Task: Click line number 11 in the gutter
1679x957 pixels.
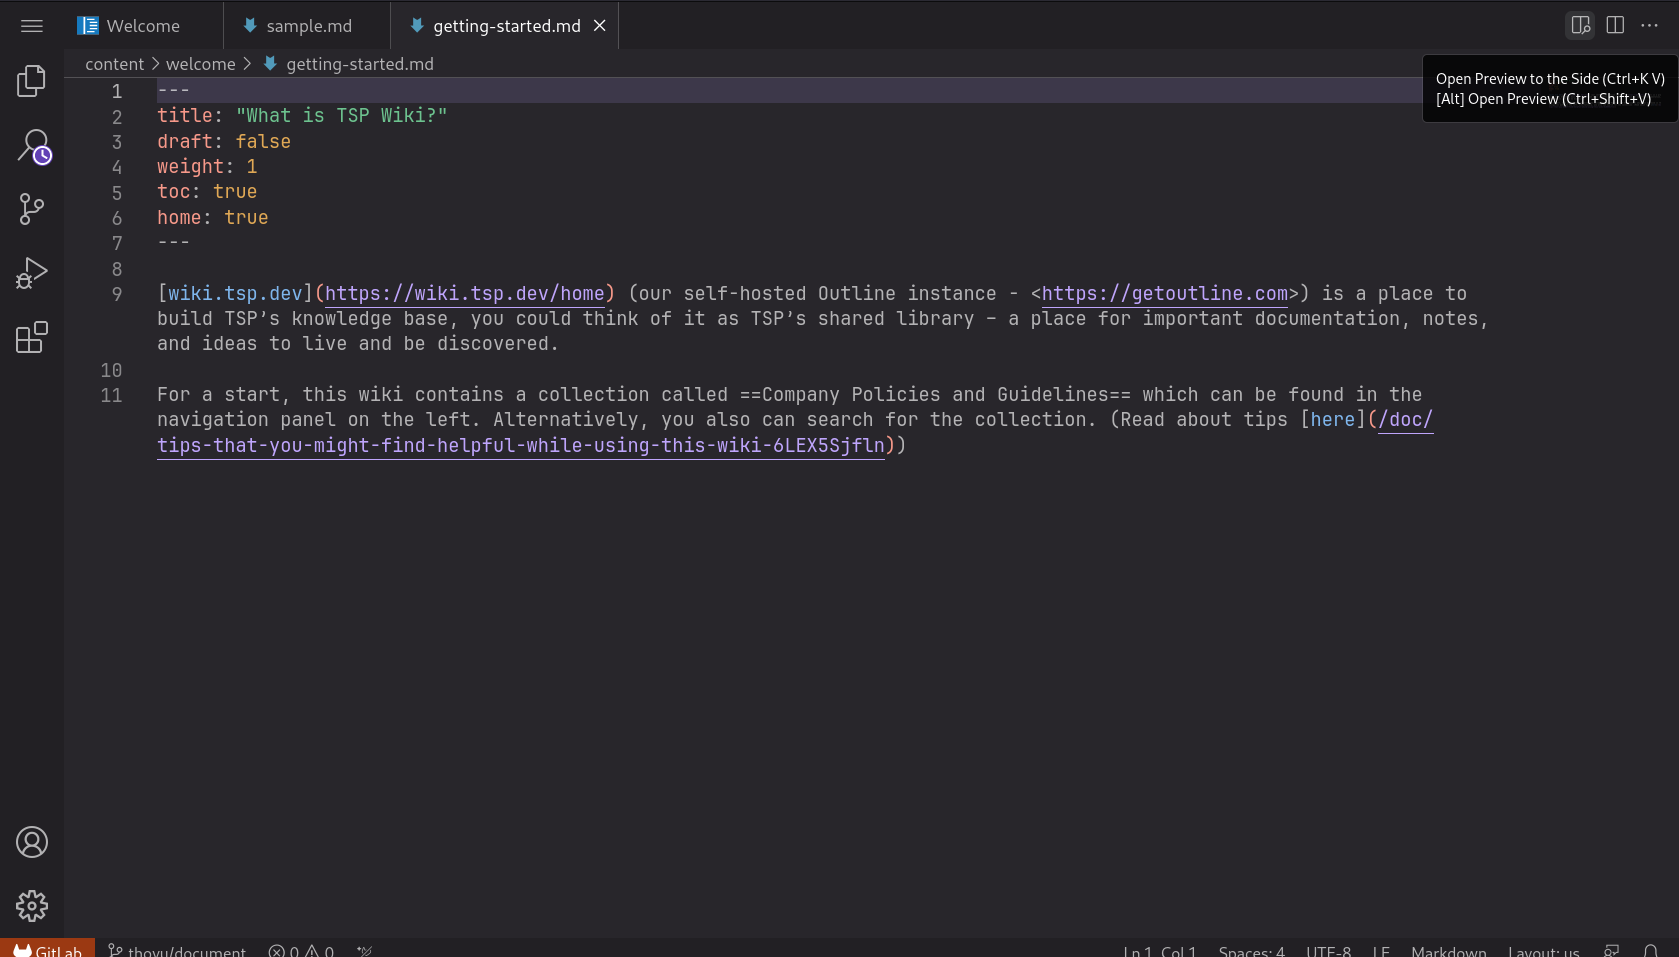Action: 111,395
